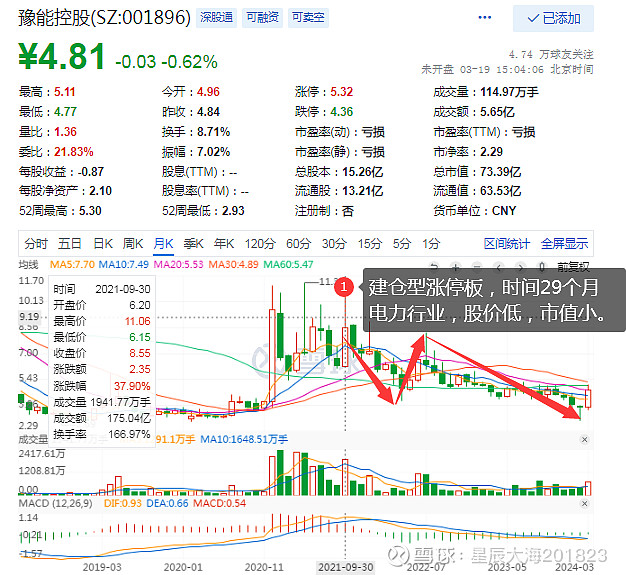Image resolution: width=626 pixels, height=575 pixels.
Task: Click the 换手：8.71% quote value
Action: [196, 132]
